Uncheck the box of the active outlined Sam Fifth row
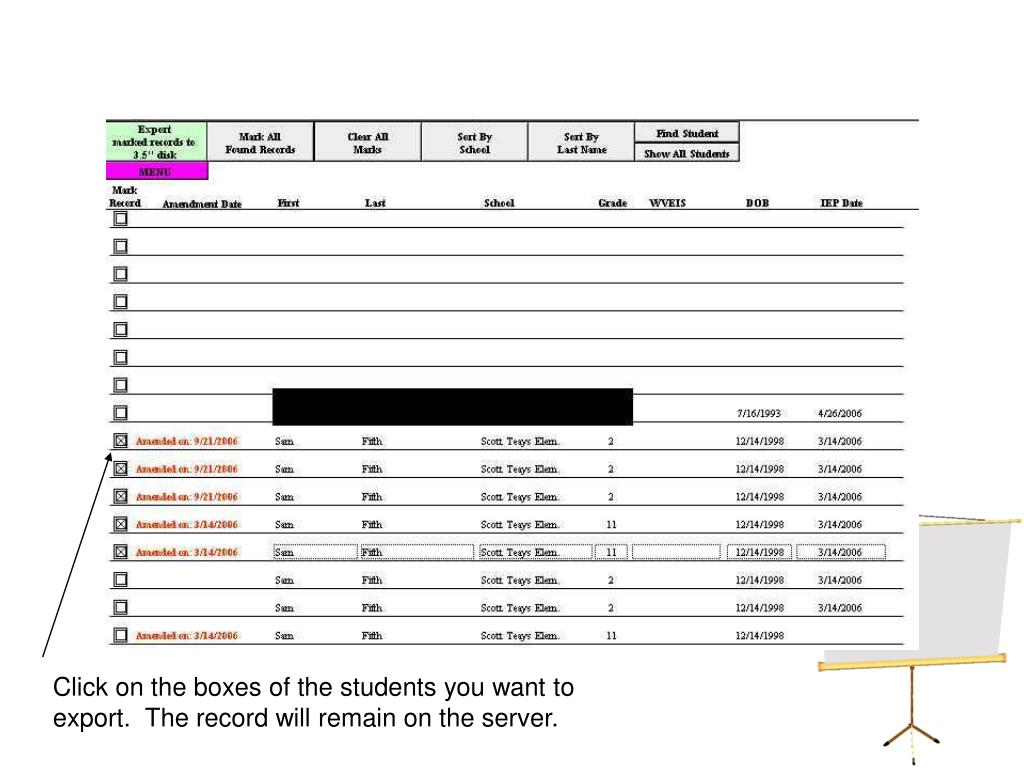1024x768 pixels. [120, 552]
